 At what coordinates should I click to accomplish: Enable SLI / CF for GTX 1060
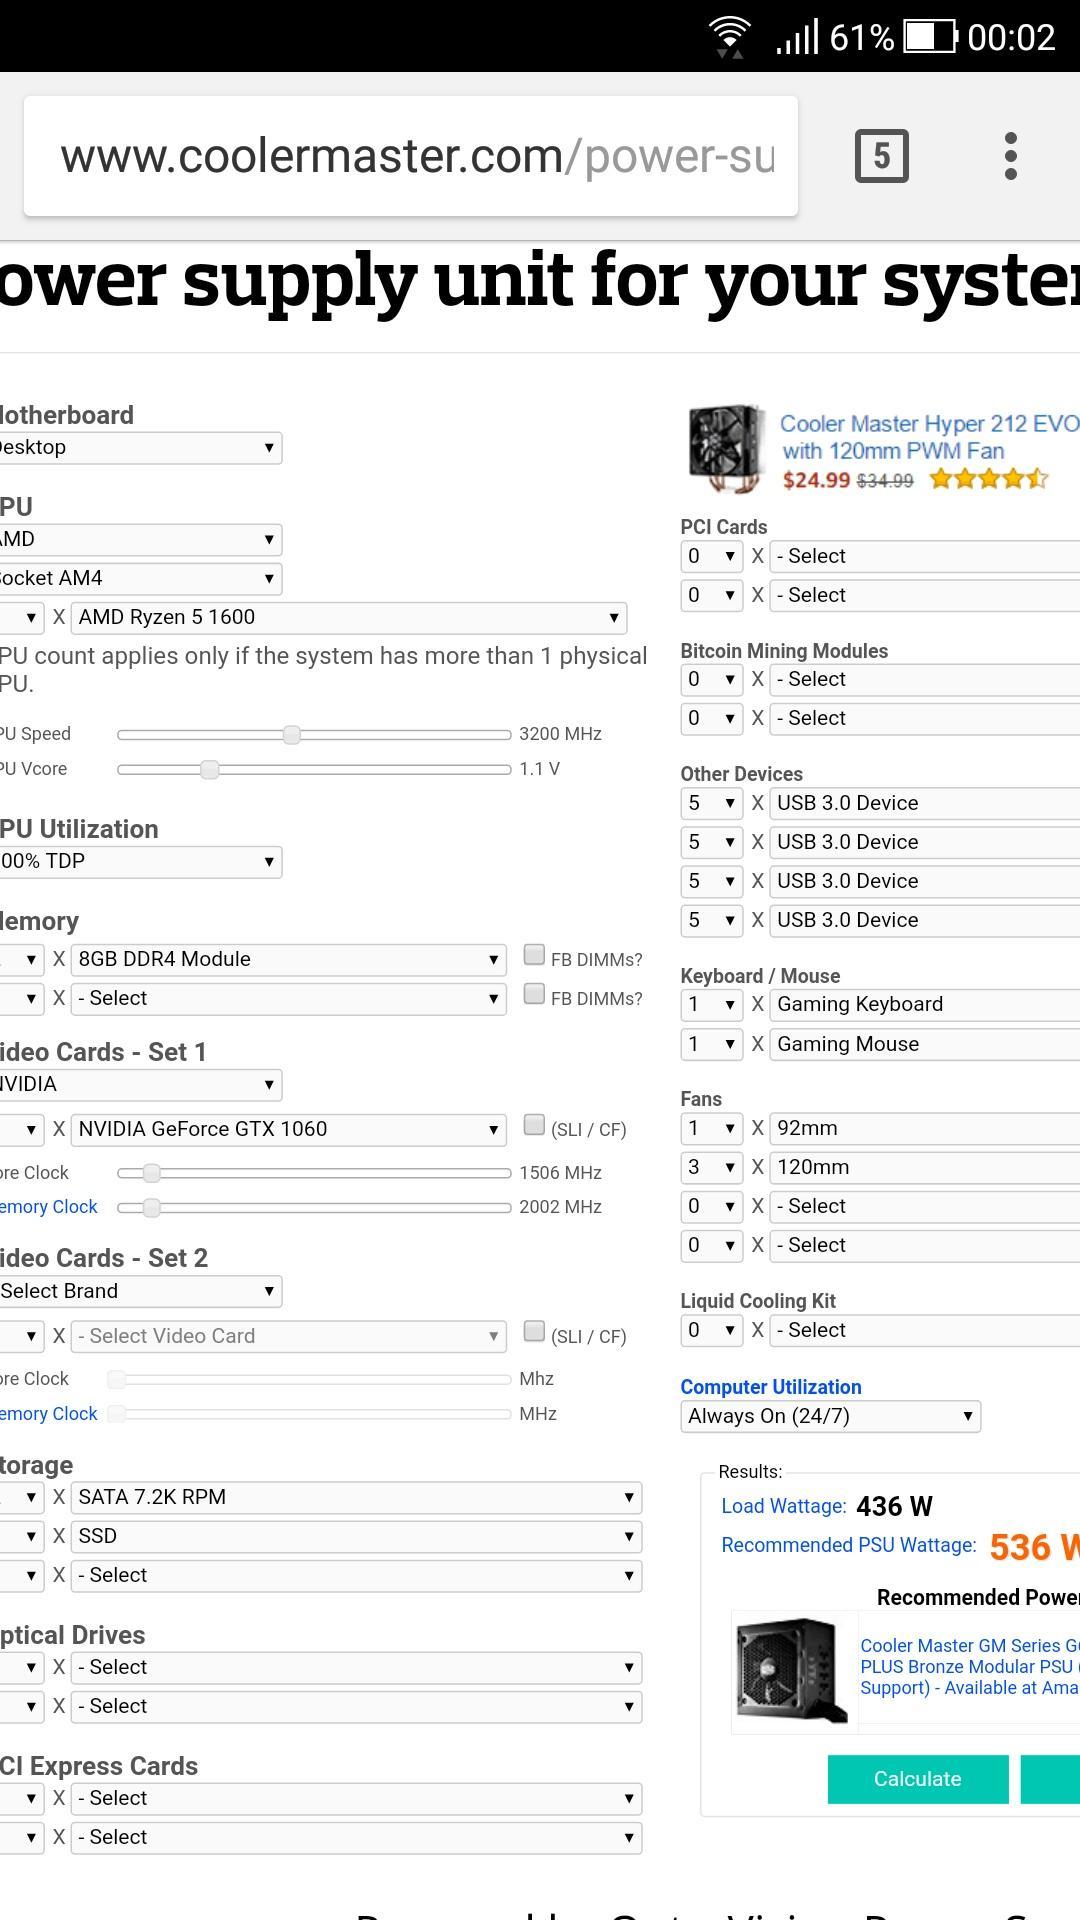coord(534,1125)
